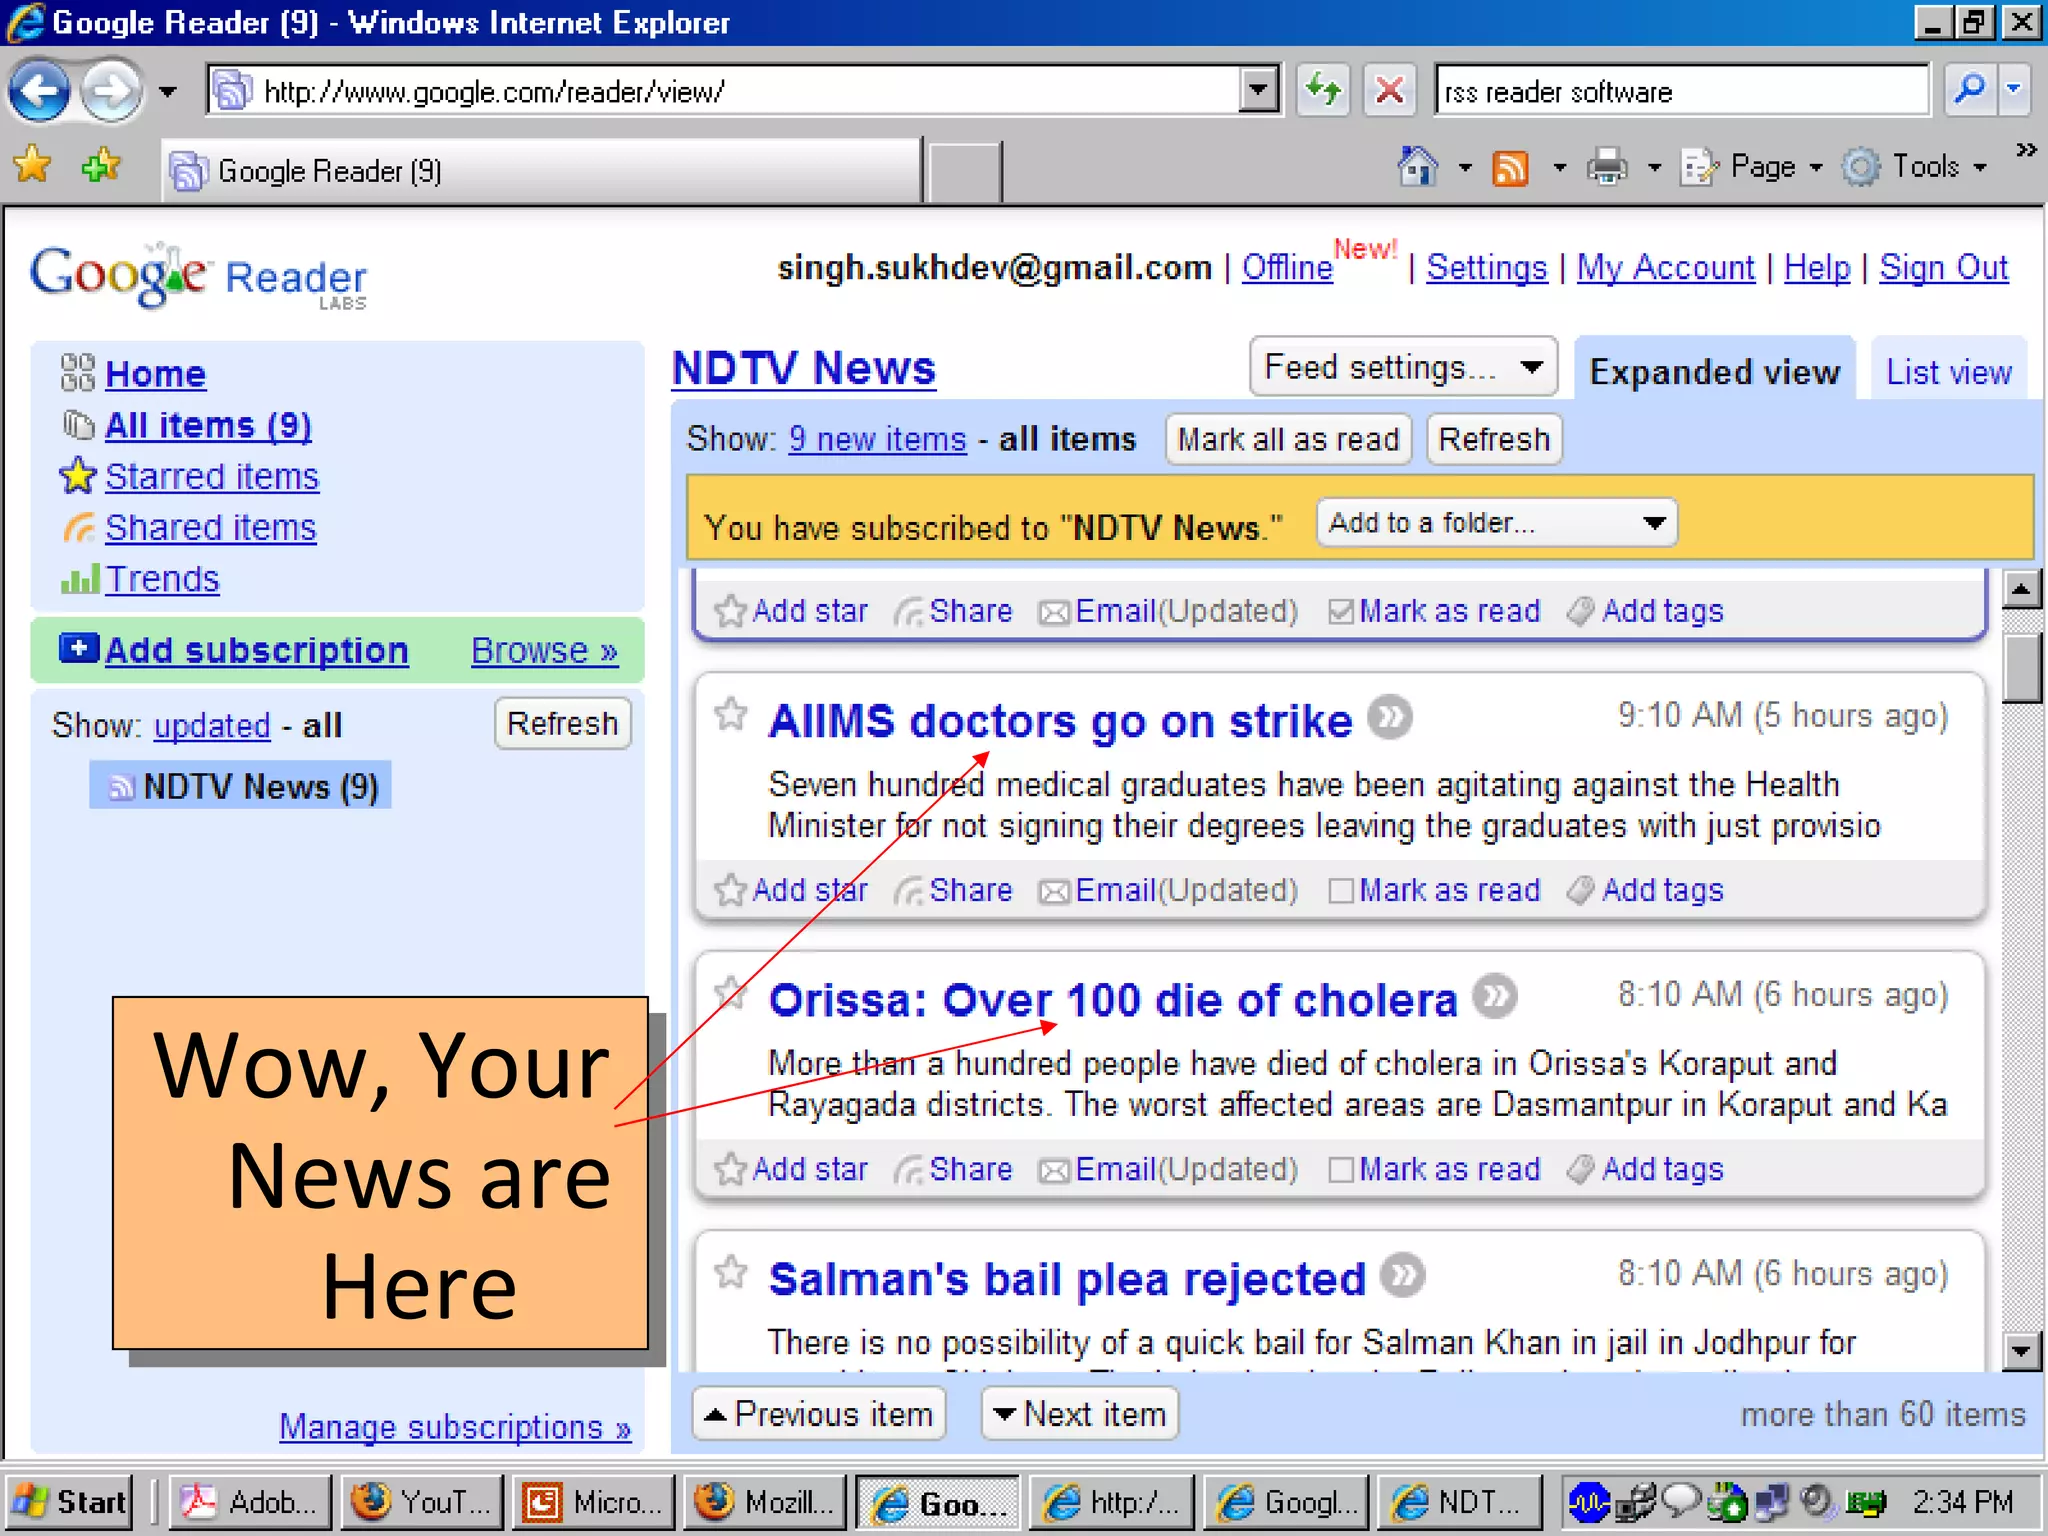
Task: Click the green Refresh page icon
Action: click(1323, 91)
